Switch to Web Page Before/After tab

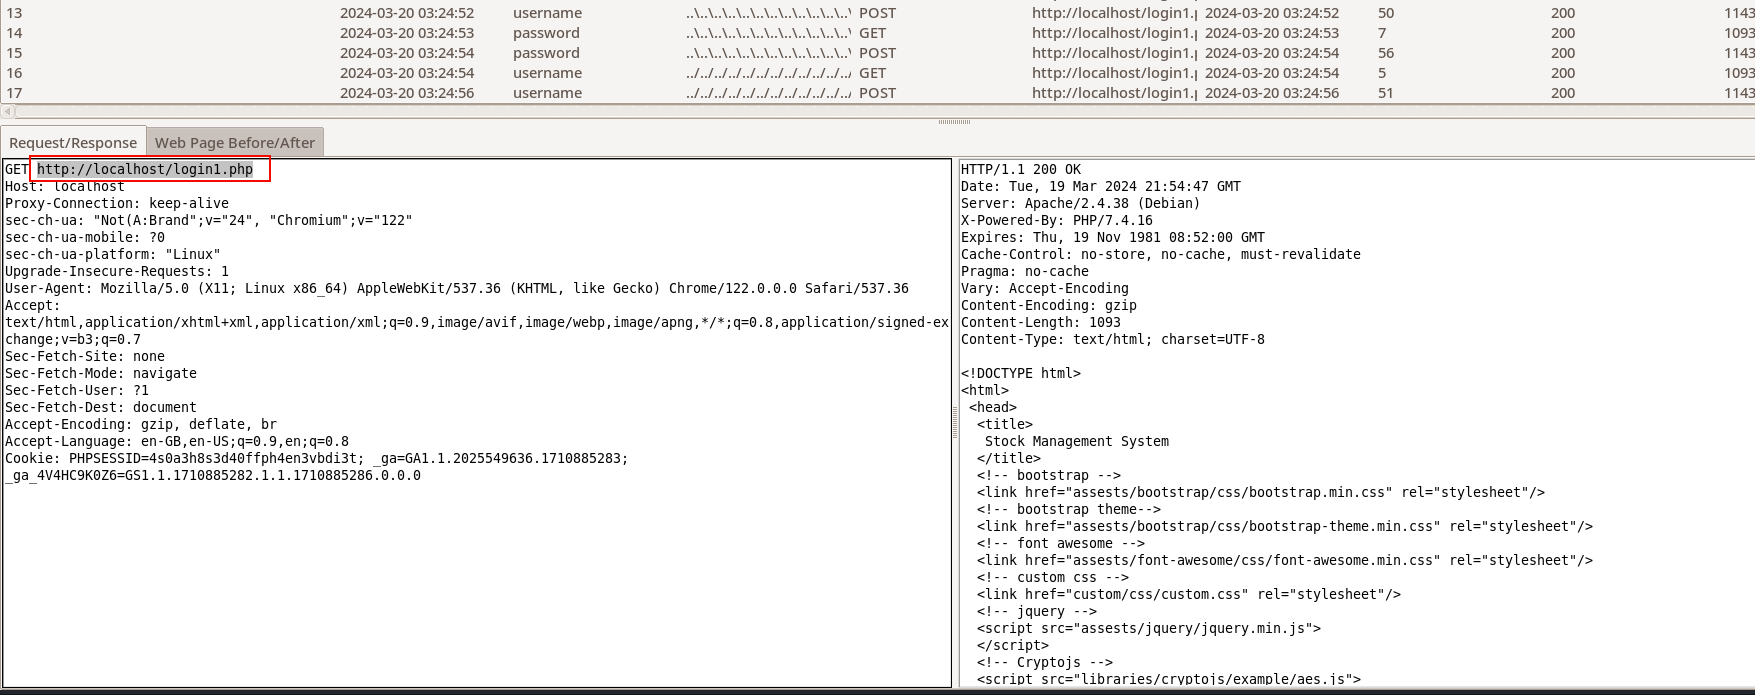[x=235, y=142]
